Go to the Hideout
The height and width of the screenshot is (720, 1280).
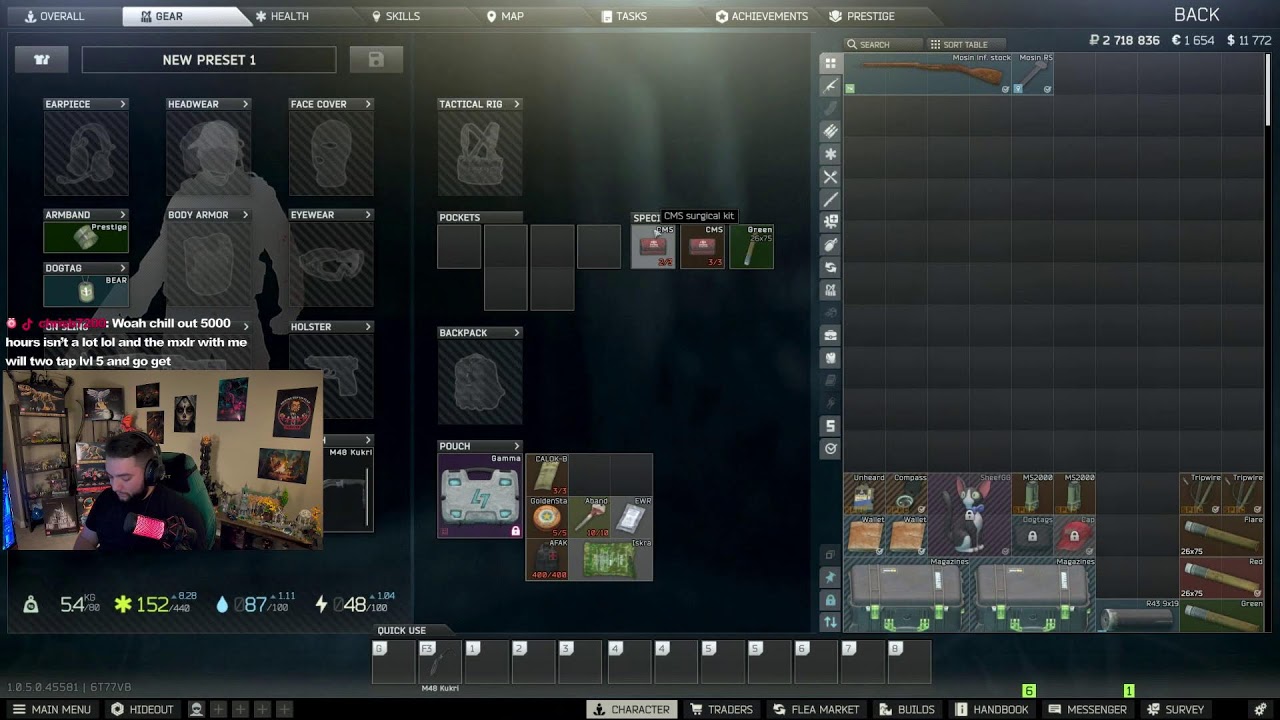click(x=142, y=709)
